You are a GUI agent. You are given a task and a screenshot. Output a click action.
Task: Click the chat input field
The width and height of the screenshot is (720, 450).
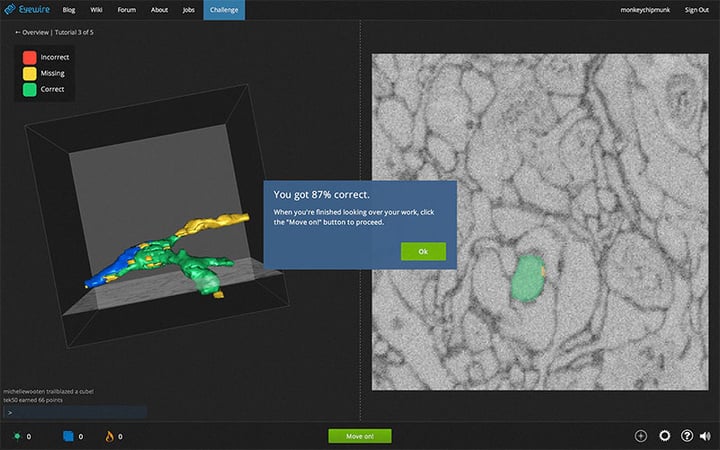pyautogui.click(x=75, y=411)
